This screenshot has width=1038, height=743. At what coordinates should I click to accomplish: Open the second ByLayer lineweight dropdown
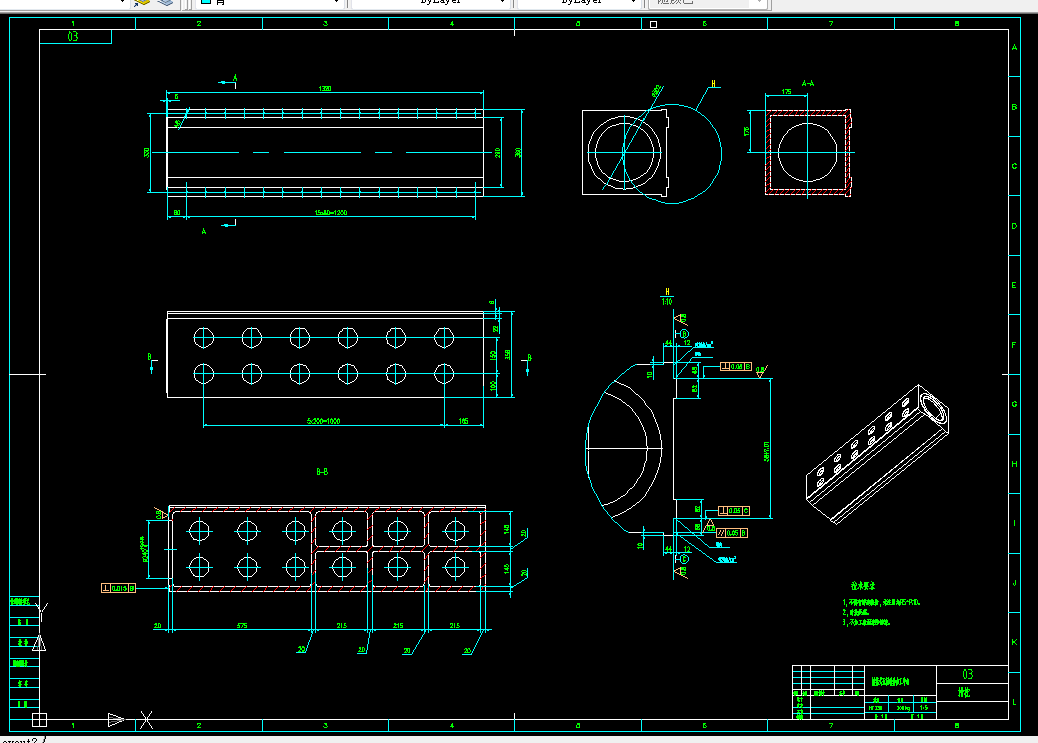tap(578, 3)
